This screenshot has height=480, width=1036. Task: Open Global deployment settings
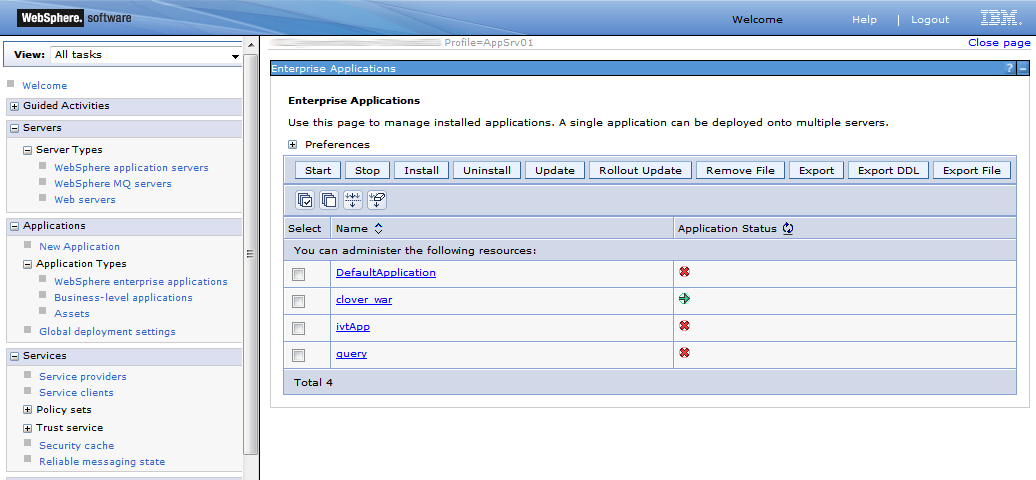click(107, 331)
